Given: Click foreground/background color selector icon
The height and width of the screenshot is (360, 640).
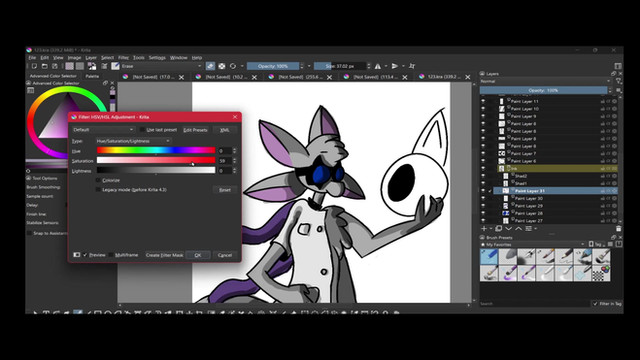Looking at the screenshot, I should pos(92,66).
